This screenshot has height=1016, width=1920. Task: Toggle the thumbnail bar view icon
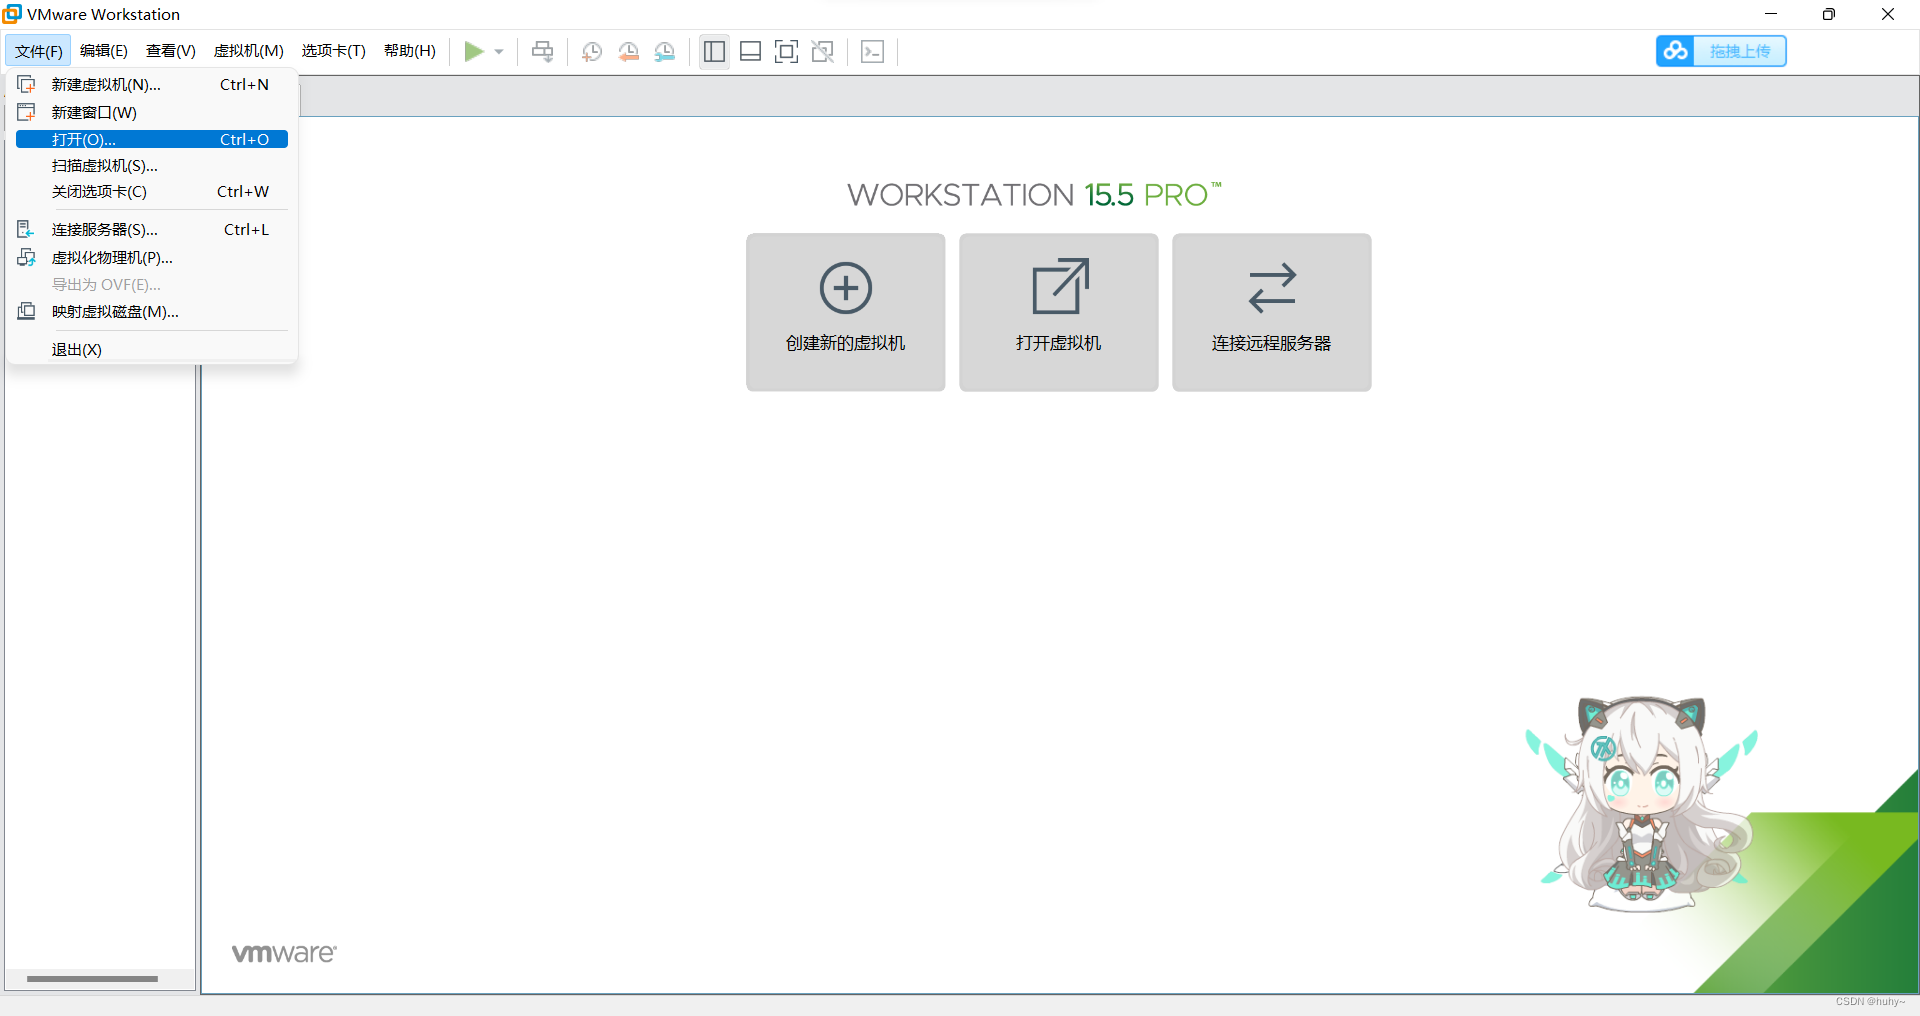tap(751, 51)
